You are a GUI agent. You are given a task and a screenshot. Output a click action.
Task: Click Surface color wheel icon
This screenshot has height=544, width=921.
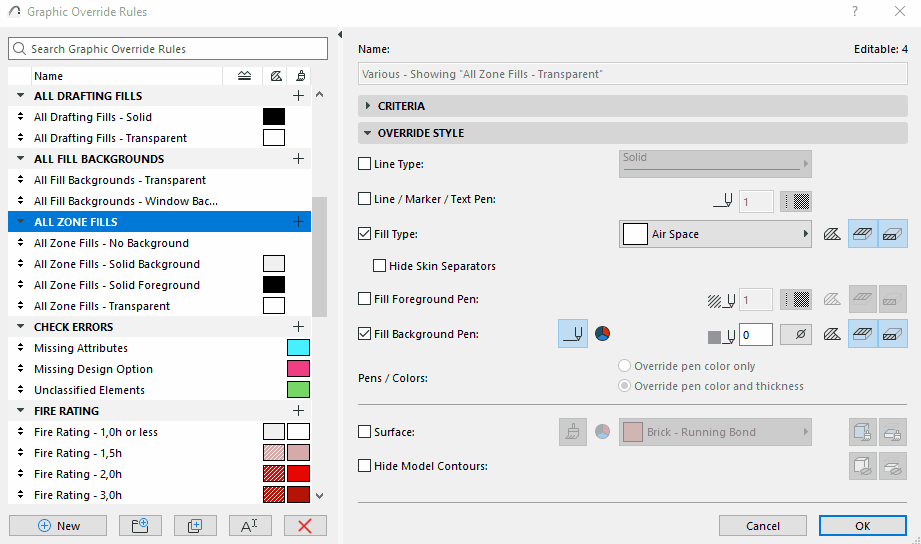pyautogui.click(x=603, y=432)
